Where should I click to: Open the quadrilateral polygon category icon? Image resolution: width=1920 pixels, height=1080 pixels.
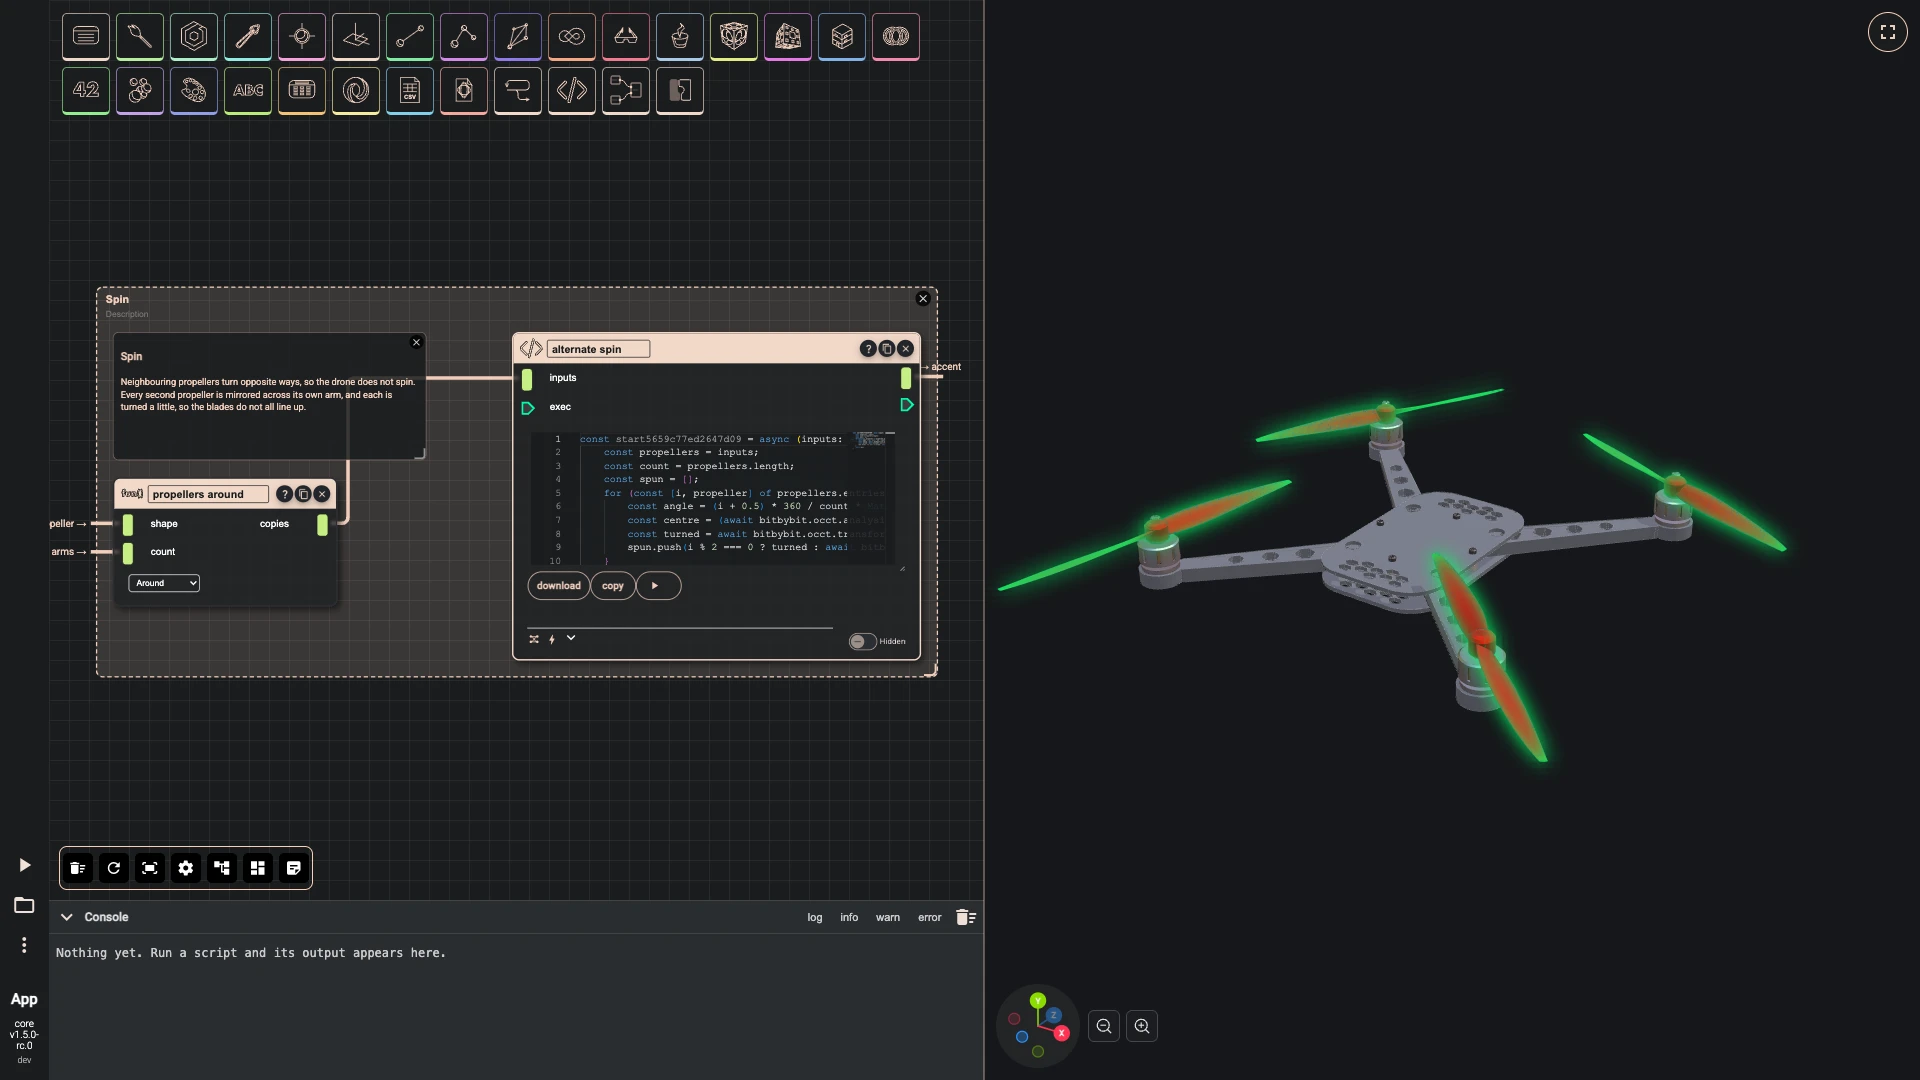pyautogui.click(x=518, y=37)
